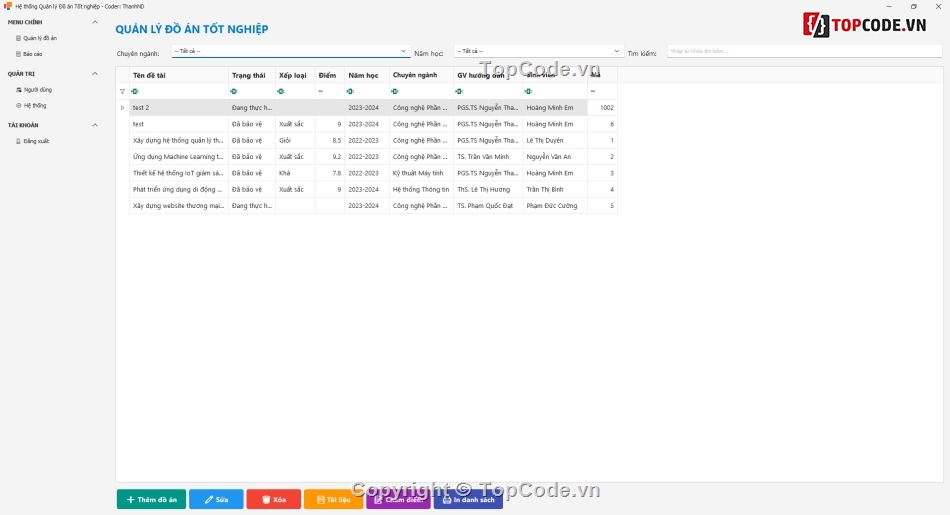The image size is (950, 515).
Task: Sort by the Năm học column header
Action: (367, 75)
